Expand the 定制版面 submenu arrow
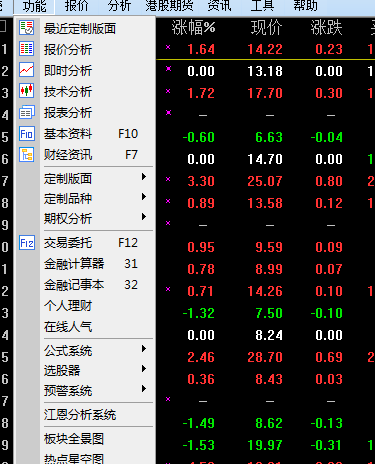This screenshot has height=464, width=375. pos(144,177)
